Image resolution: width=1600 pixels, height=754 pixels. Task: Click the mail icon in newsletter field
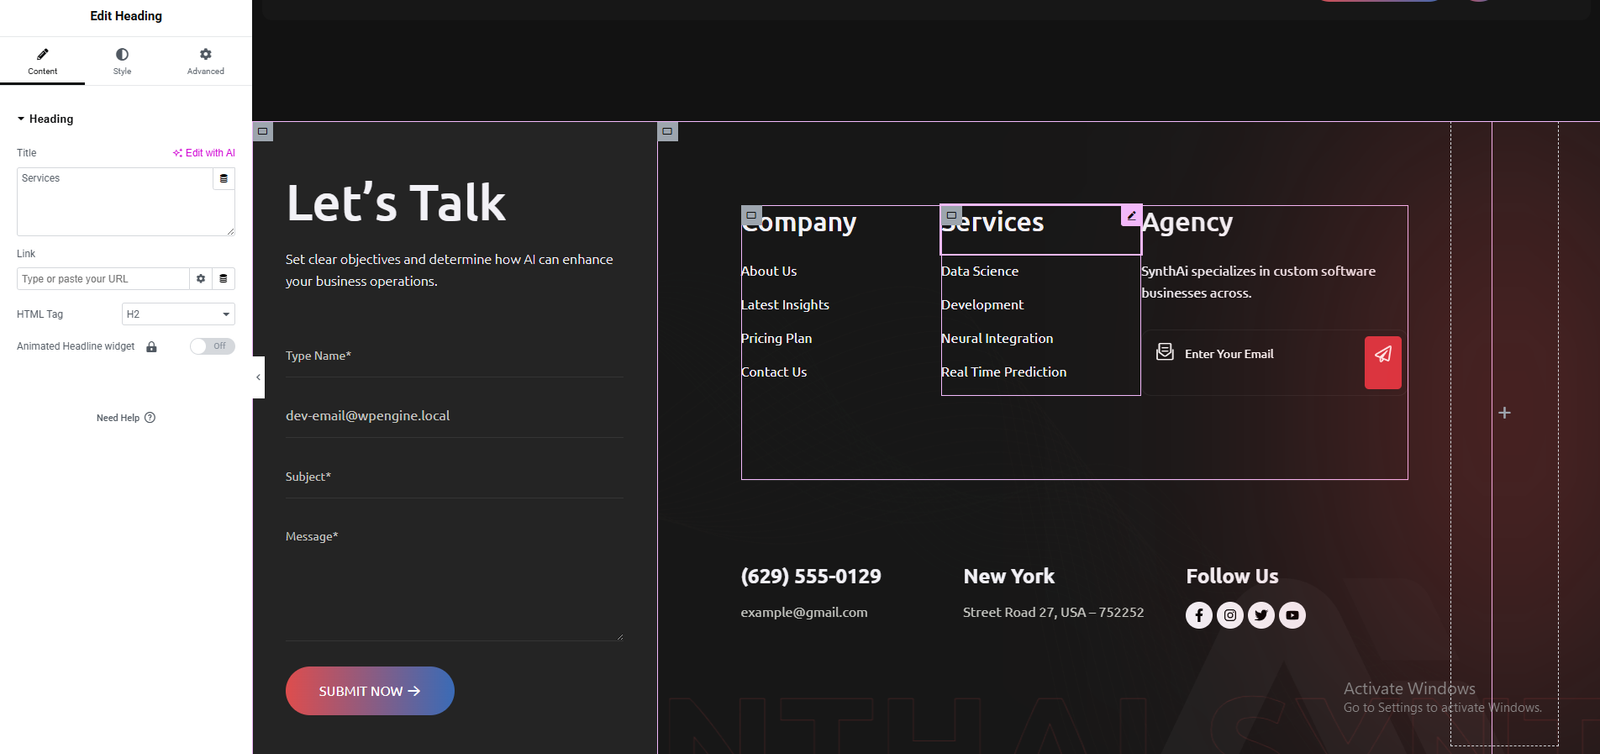1165,352
